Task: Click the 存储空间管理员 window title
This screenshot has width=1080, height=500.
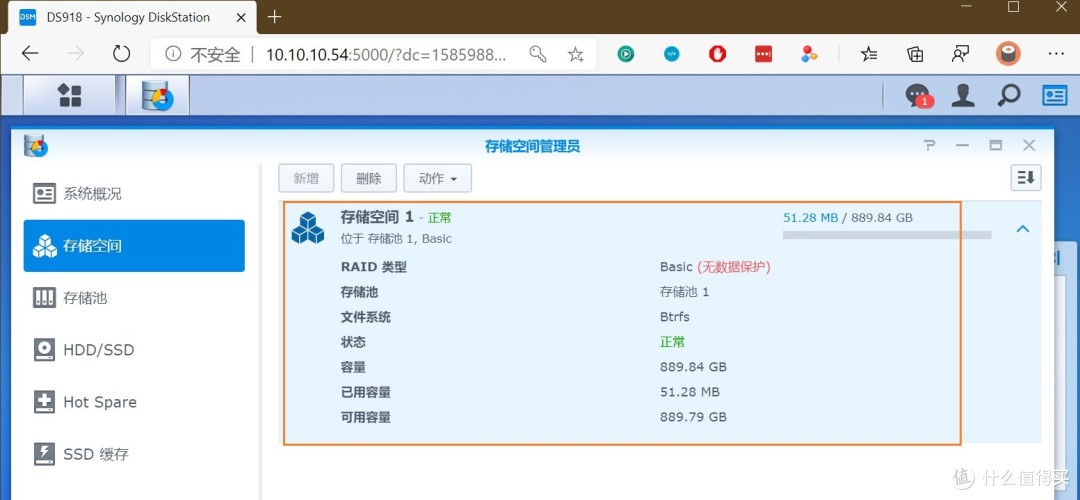Action: pos(532,146)
